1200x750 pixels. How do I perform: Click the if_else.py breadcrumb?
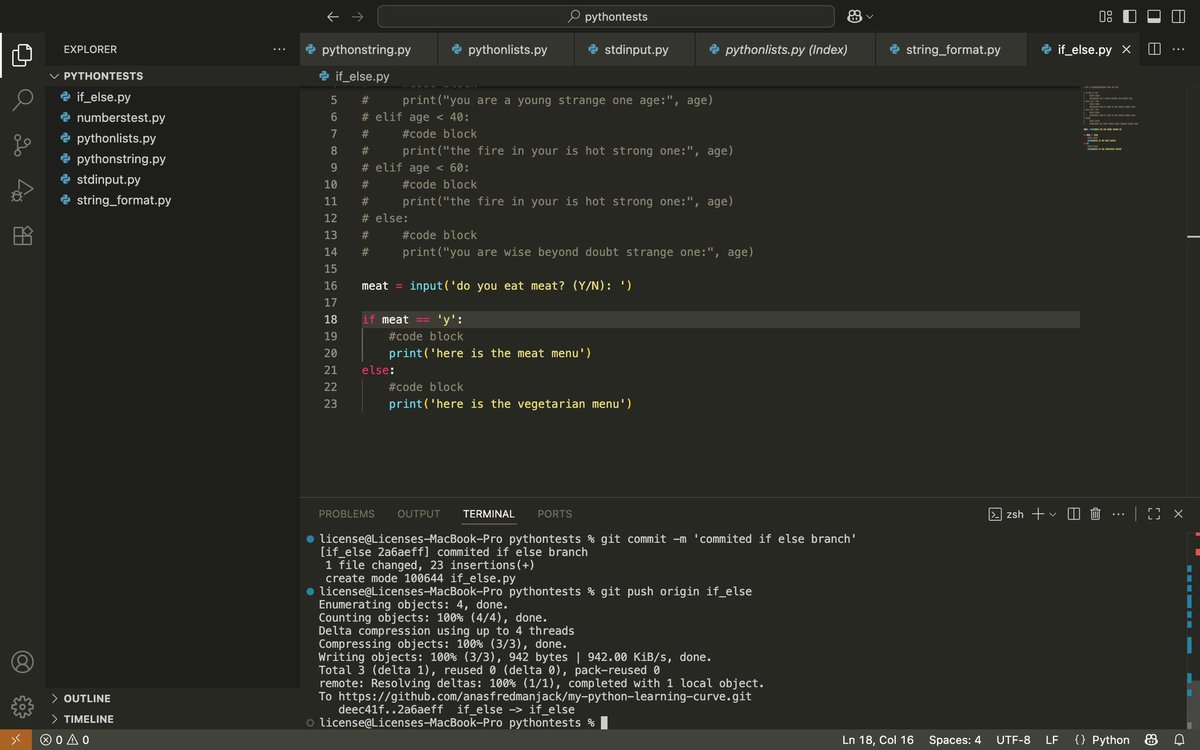[354, 76]
